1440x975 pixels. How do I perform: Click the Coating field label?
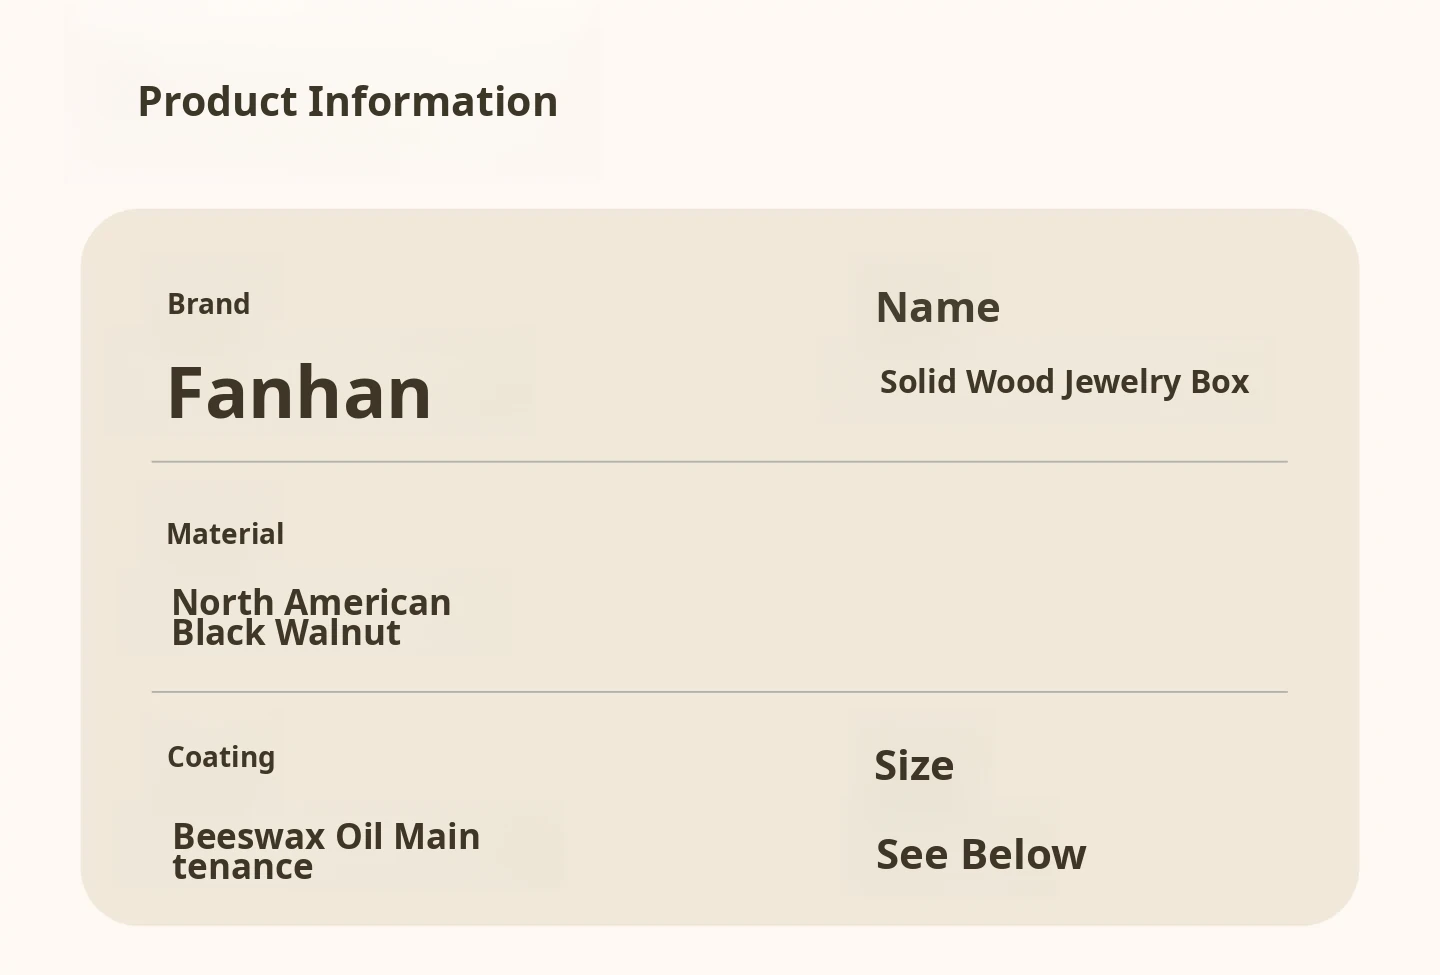(x=221, y=757)
